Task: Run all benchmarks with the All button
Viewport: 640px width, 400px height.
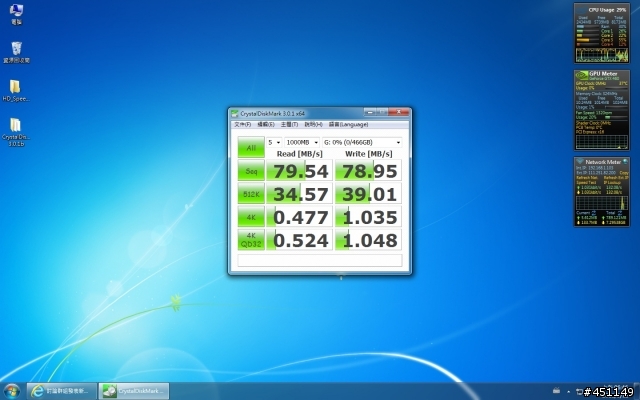Action: (x=251, y=147)
